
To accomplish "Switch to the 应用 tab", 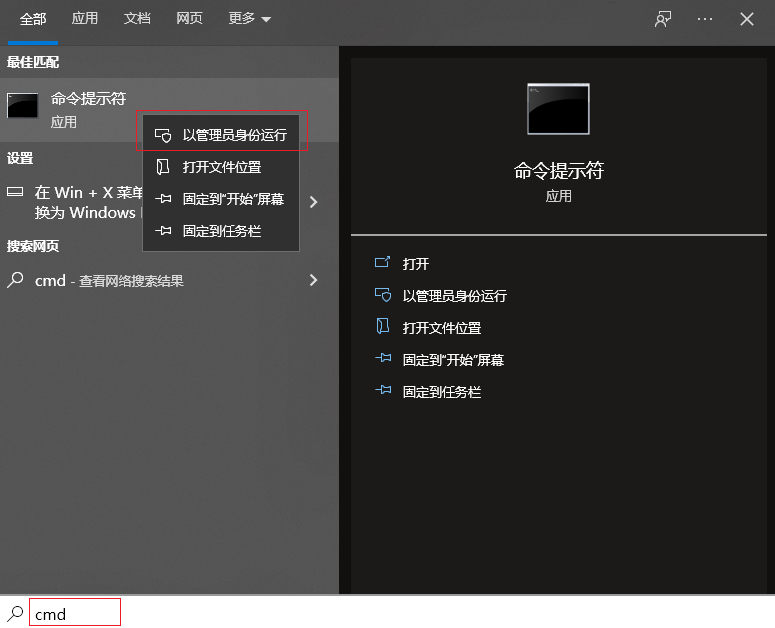I will (x=85, y=19).
